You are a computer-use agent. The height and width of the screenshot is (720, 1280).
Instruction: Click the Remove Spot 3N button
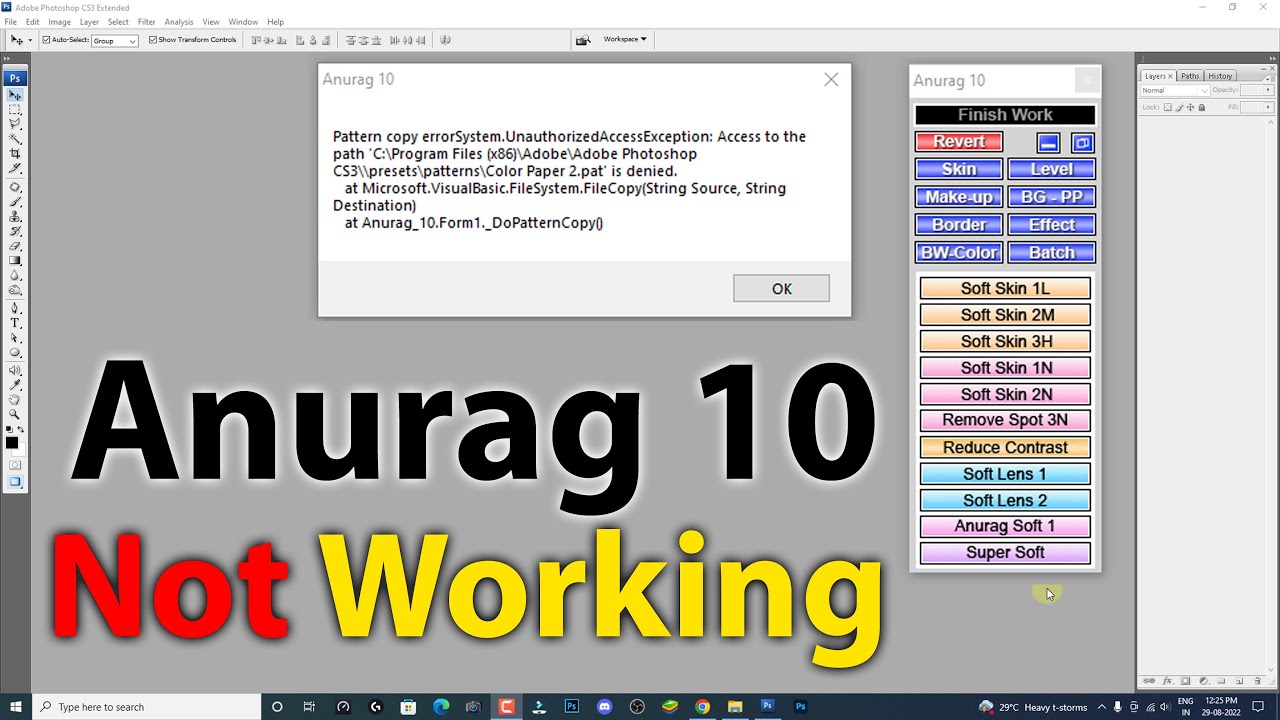coord(1005,420)
